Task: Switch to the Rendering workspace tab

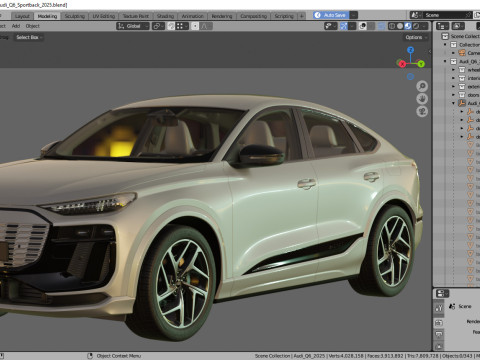Action: 222,16
